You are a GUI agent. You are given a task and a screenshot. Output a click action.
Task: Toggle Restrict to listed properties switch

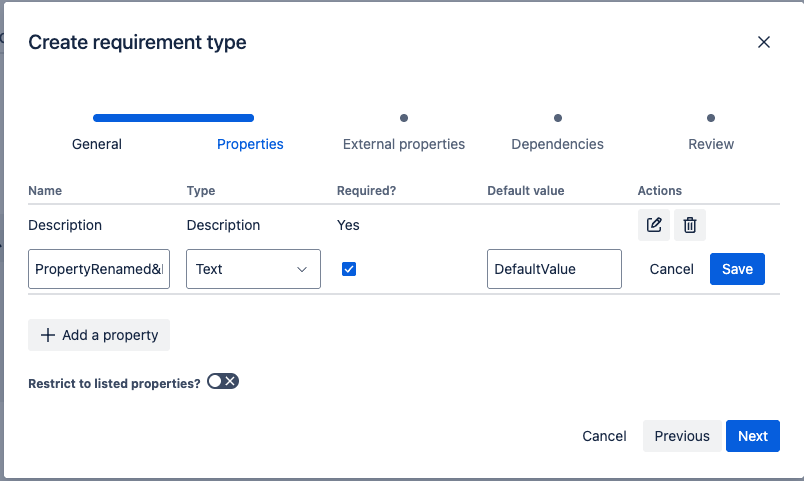(x=223, y=382)
